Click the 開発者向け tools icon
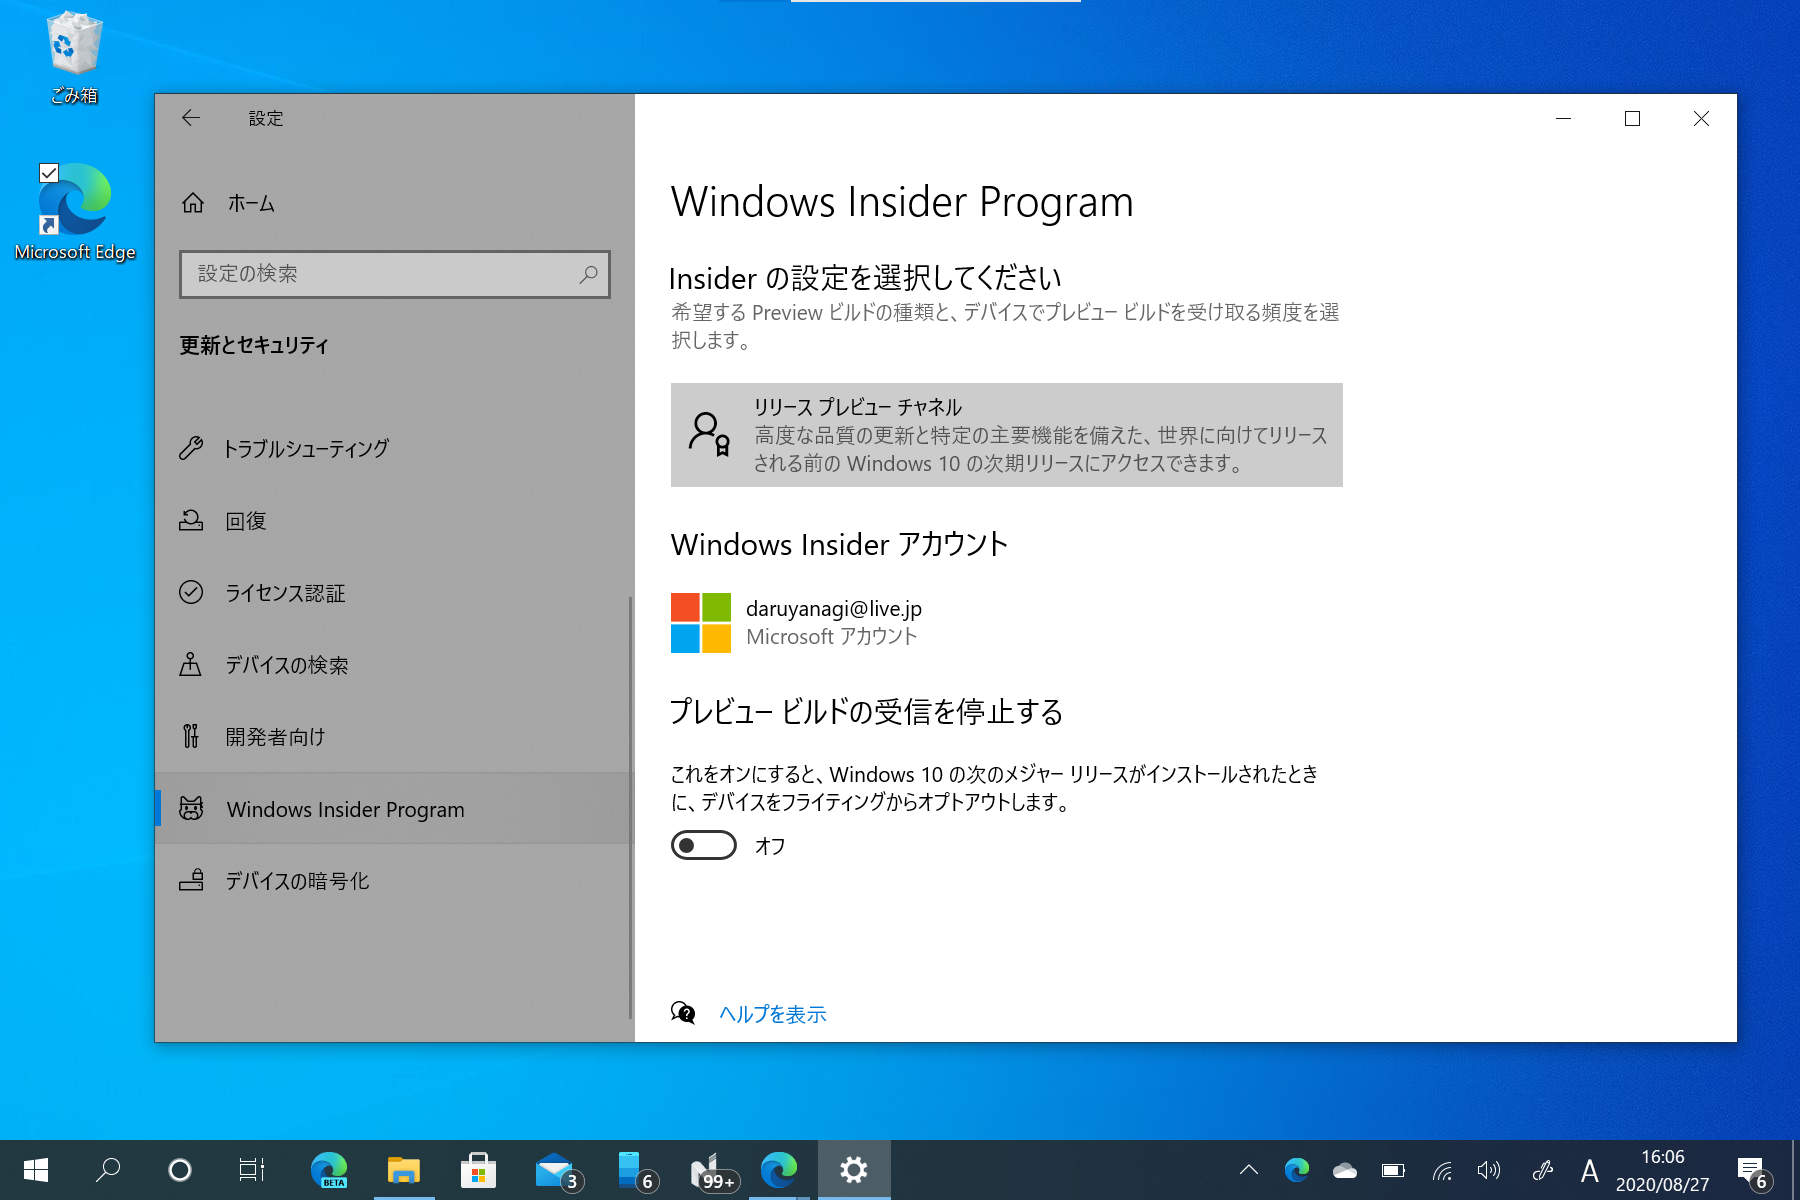Screen dimensions: 1800x1200 pyautogui.click(x=191, y=736)
